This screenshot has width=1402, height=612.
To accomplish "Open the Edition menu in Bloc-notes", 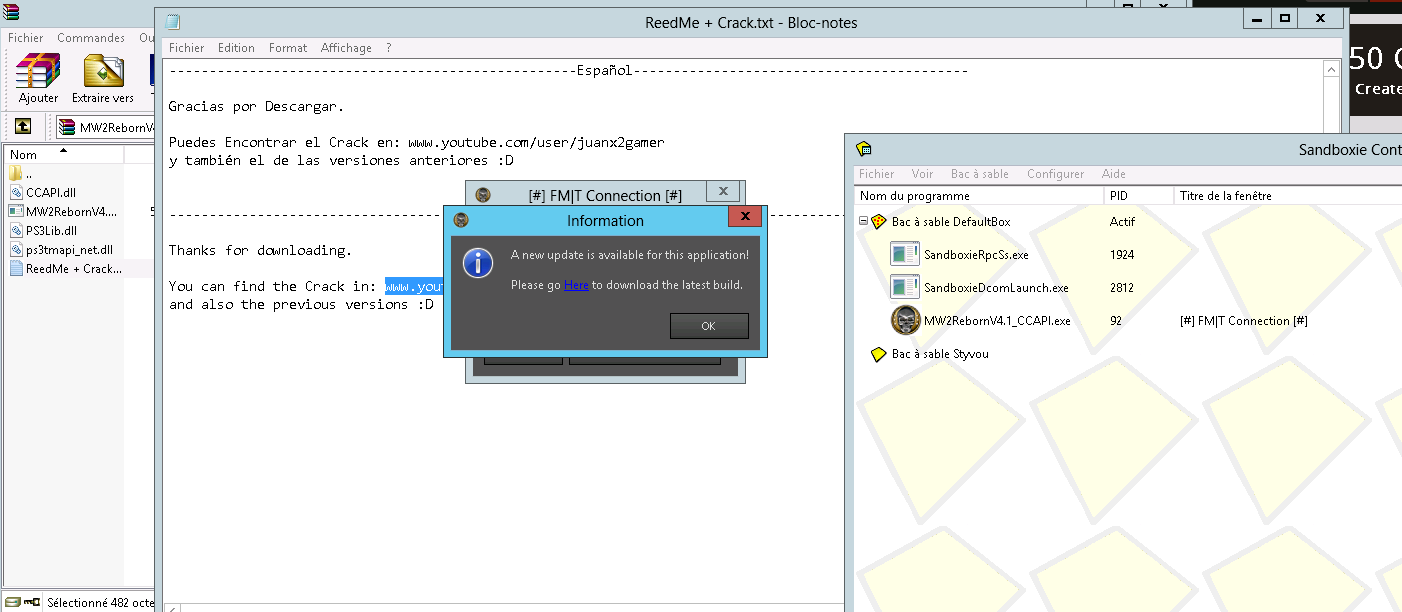I will pyautogui.click(x=236, y=48).
